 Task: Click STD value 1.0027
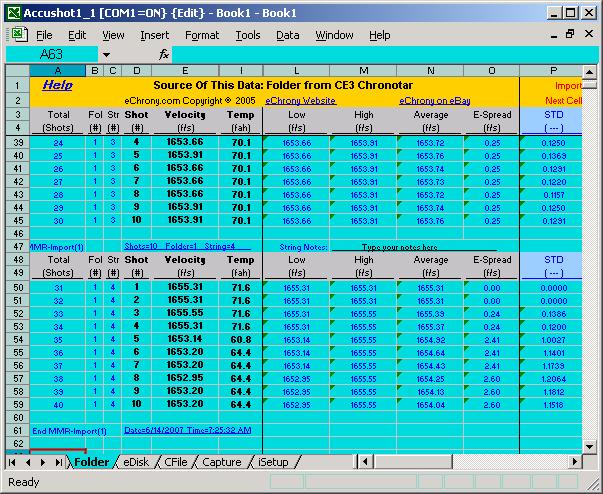click(553, 340)
